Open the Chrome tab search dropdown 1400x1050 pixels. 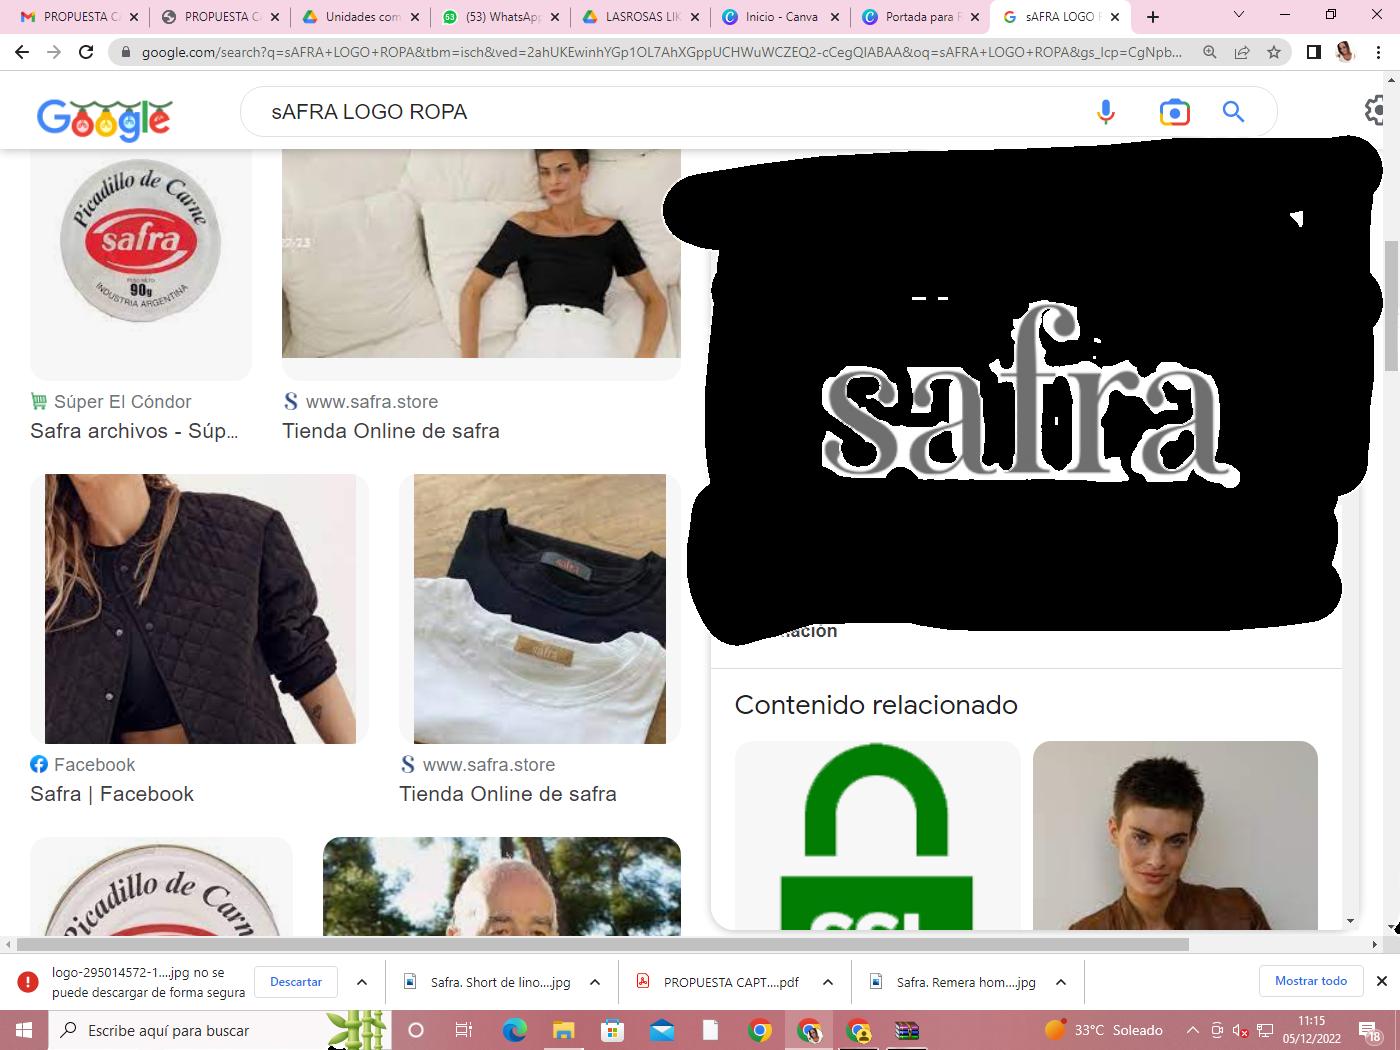coord(1239,15)
